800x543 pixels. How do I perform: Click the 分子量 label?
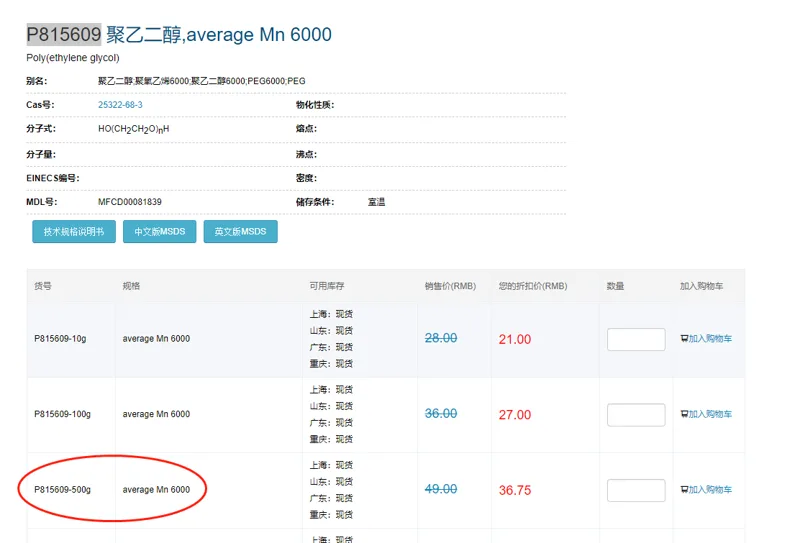(x=41, y=154)
